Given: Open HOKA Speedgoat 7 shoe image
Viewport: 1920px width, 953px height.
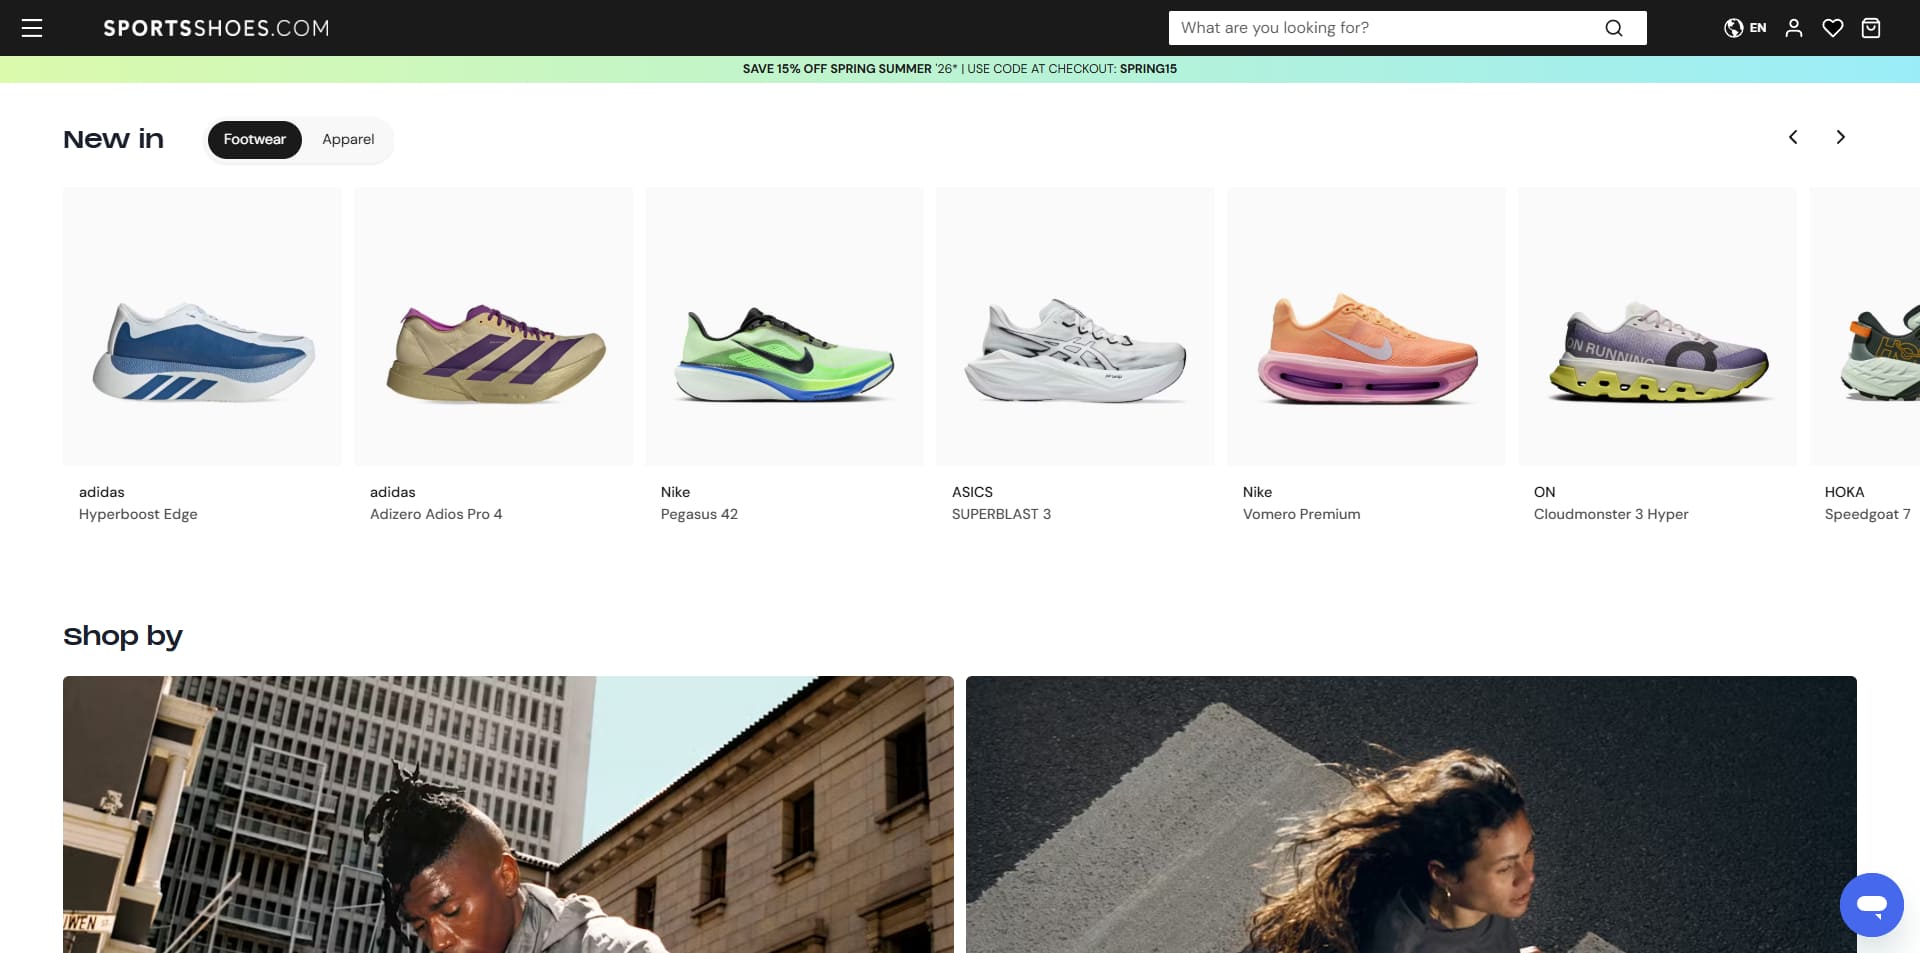Looking at the screenshot, I should 1865,326.
